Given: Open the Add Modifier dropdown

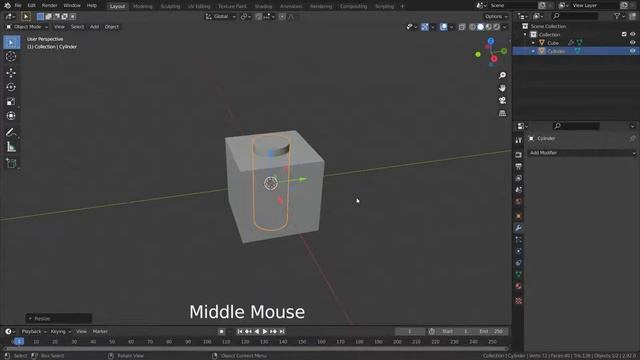Looking at the screenshot, I should coord(582,153).
